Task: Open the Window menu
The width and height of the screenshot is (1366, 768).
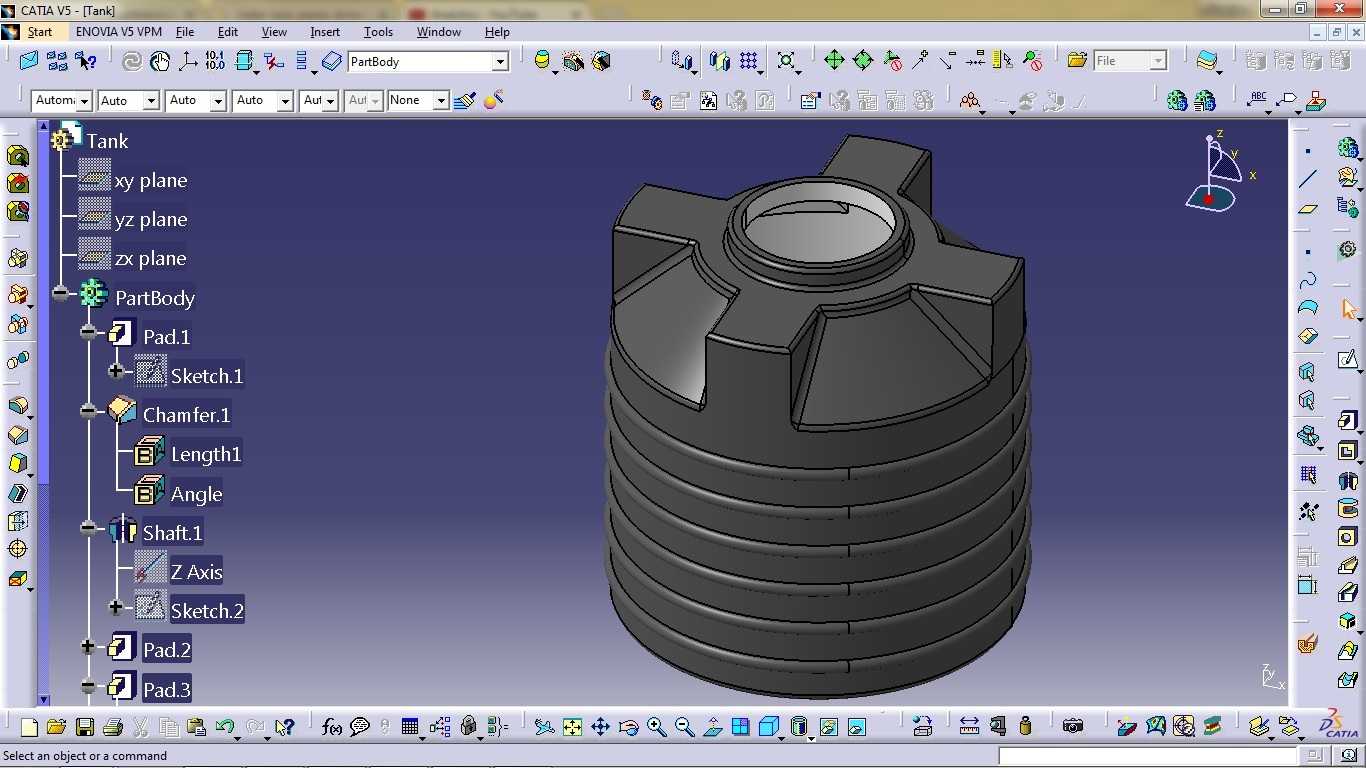Action: click(439, 32)
